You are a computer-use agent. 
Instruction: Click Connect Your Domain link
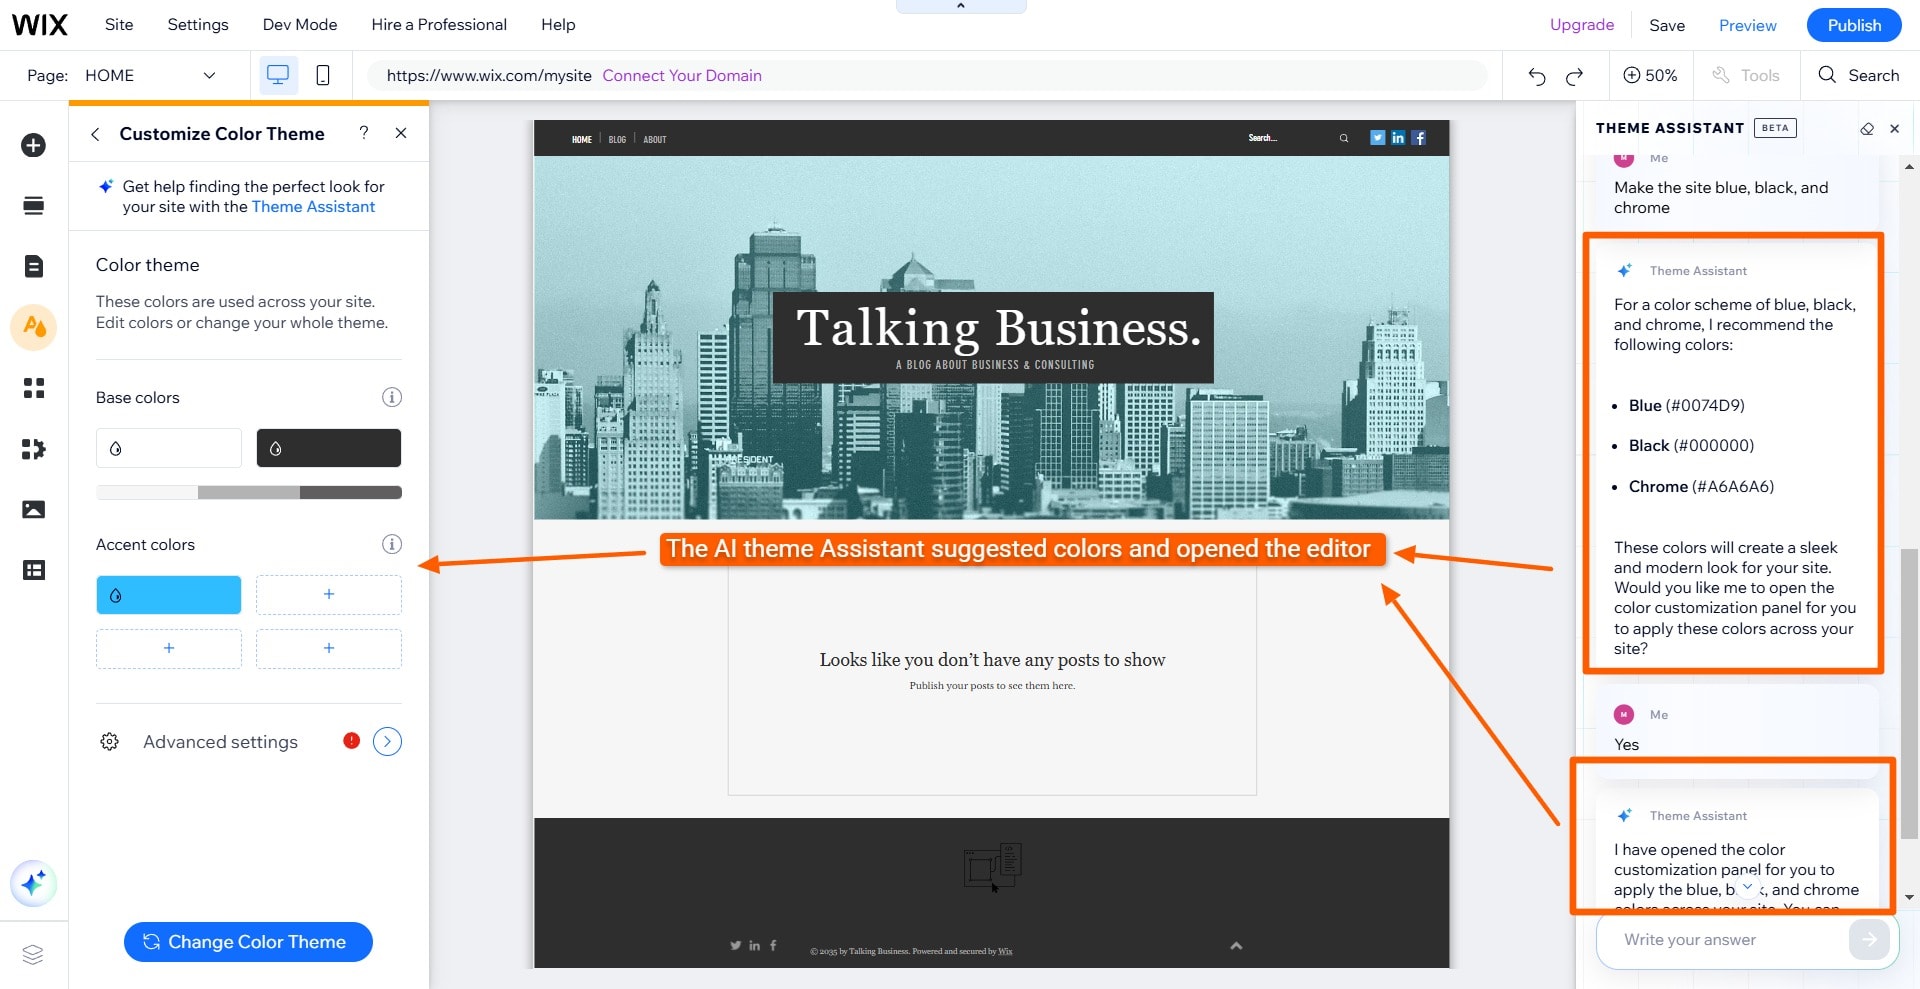point(682,75)
